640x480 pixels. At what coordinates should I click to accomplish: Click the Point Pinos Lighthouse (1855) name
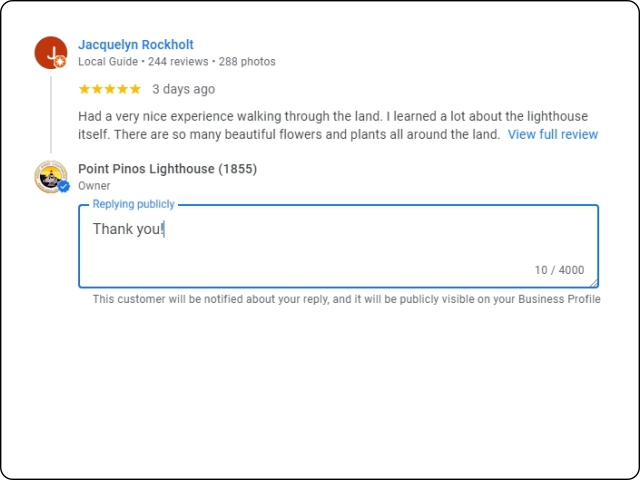167,169
